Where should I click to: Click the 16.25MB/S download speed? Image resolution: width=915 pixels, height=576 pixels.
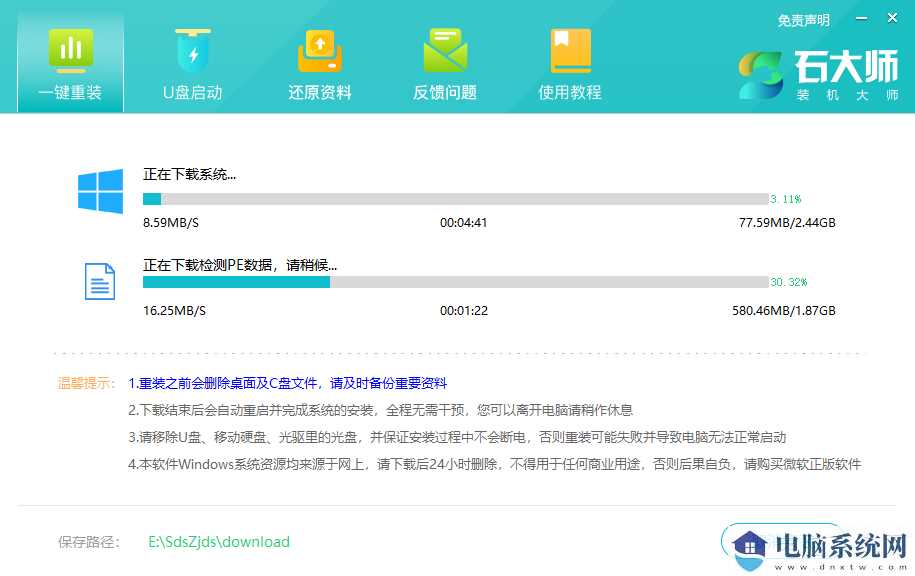click(x=174, y=310)
